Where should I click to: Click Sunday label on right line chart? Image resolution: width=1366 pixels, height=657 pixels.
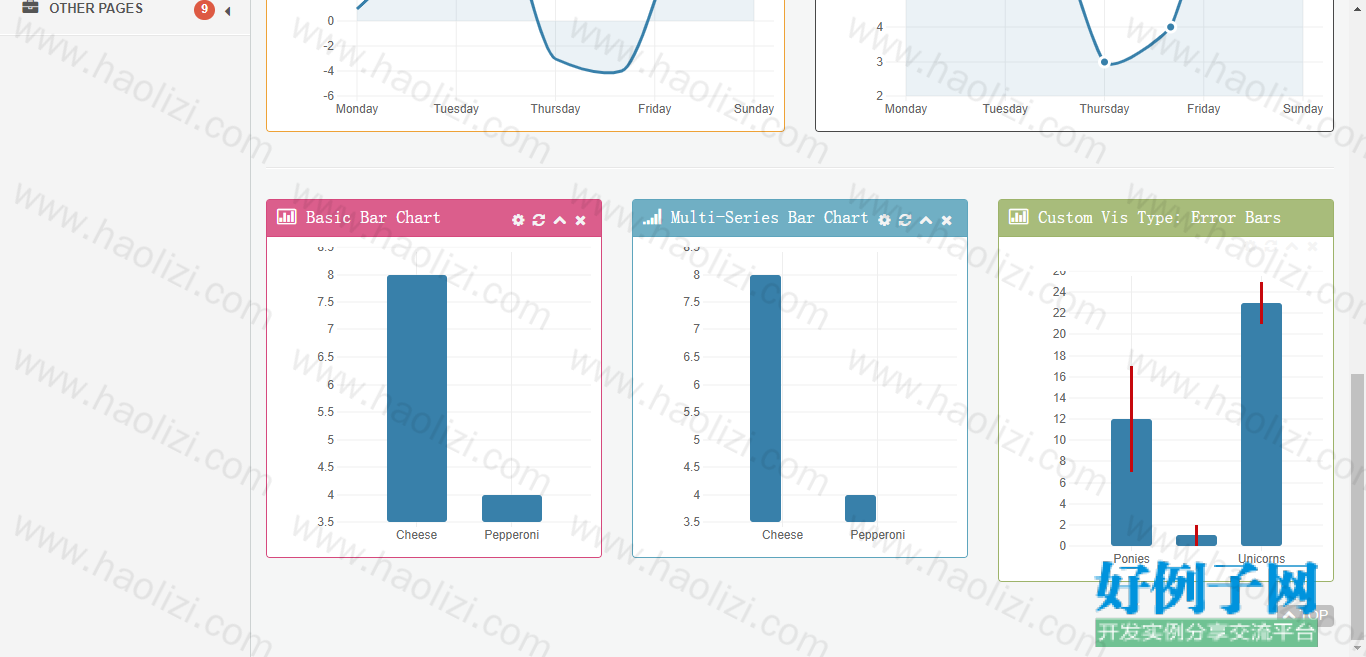1303,109
